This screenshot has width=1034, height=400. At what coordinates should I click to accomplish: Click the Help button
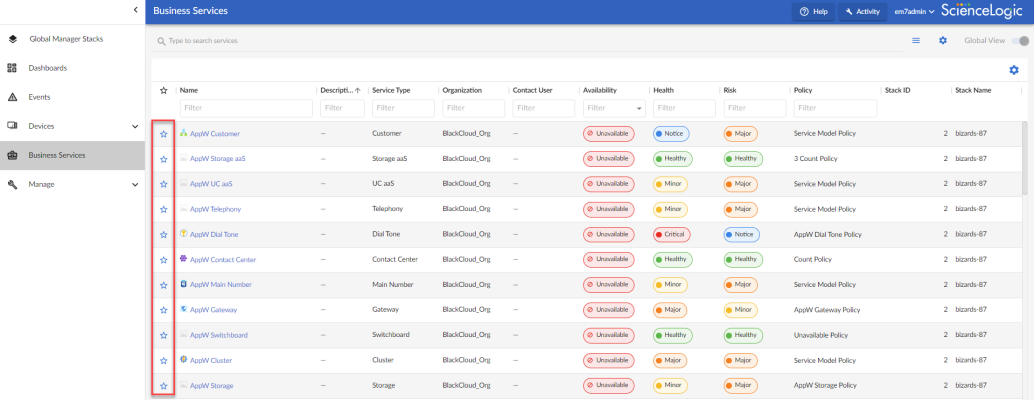click(813, 11)
